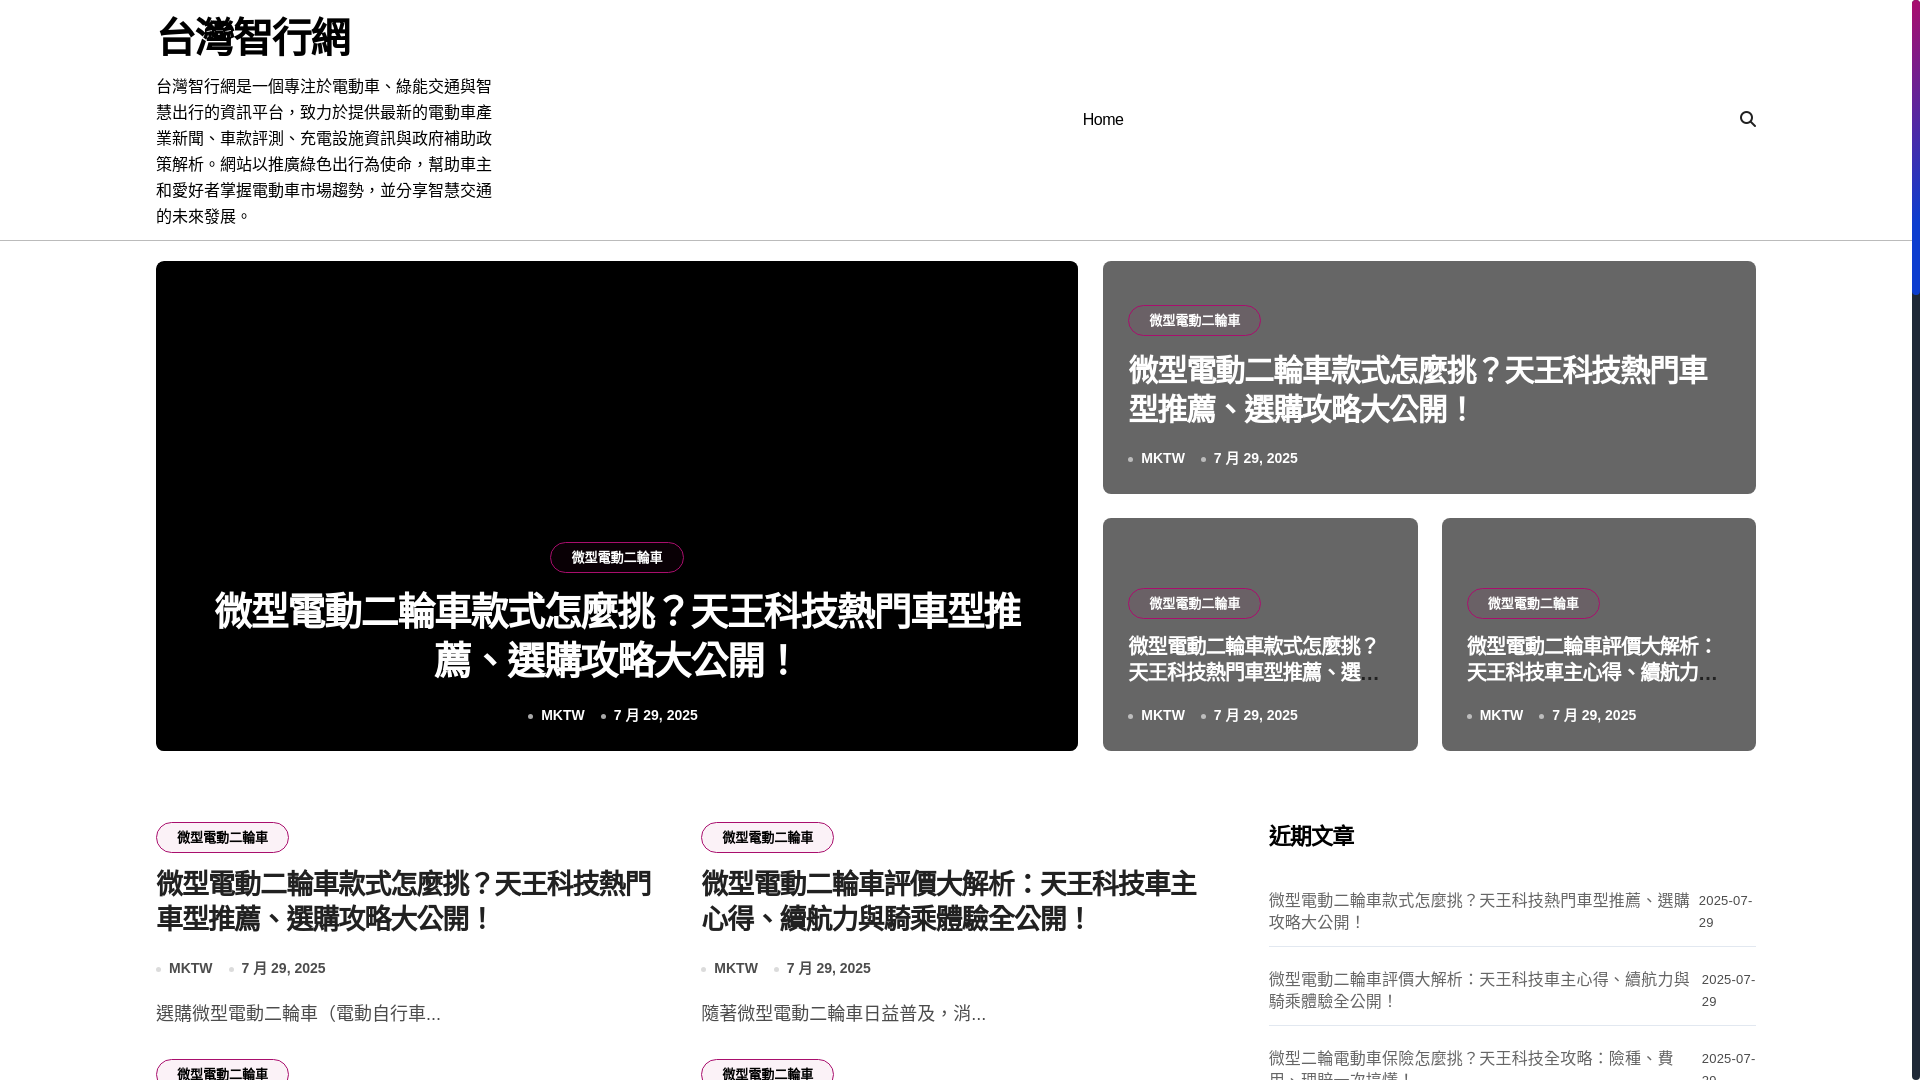Open the MKTW author on the large featured card

click(562, 715)
